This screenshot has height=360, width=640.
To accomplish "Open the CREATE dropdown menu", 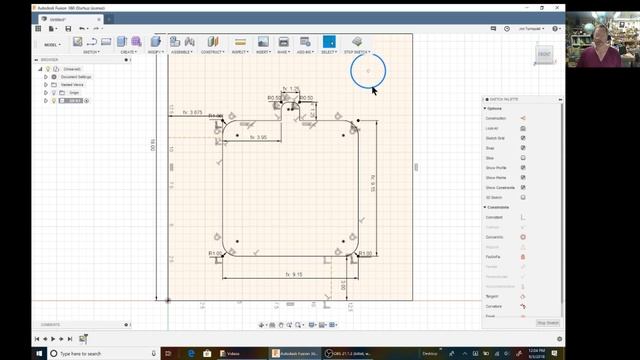I will tap(129, 52).
